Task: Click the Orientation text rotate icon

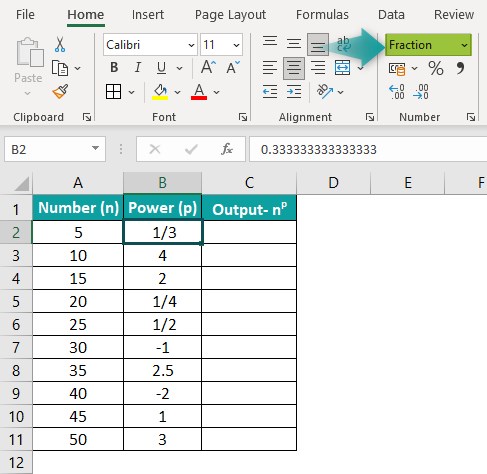Action: (324, 91)
